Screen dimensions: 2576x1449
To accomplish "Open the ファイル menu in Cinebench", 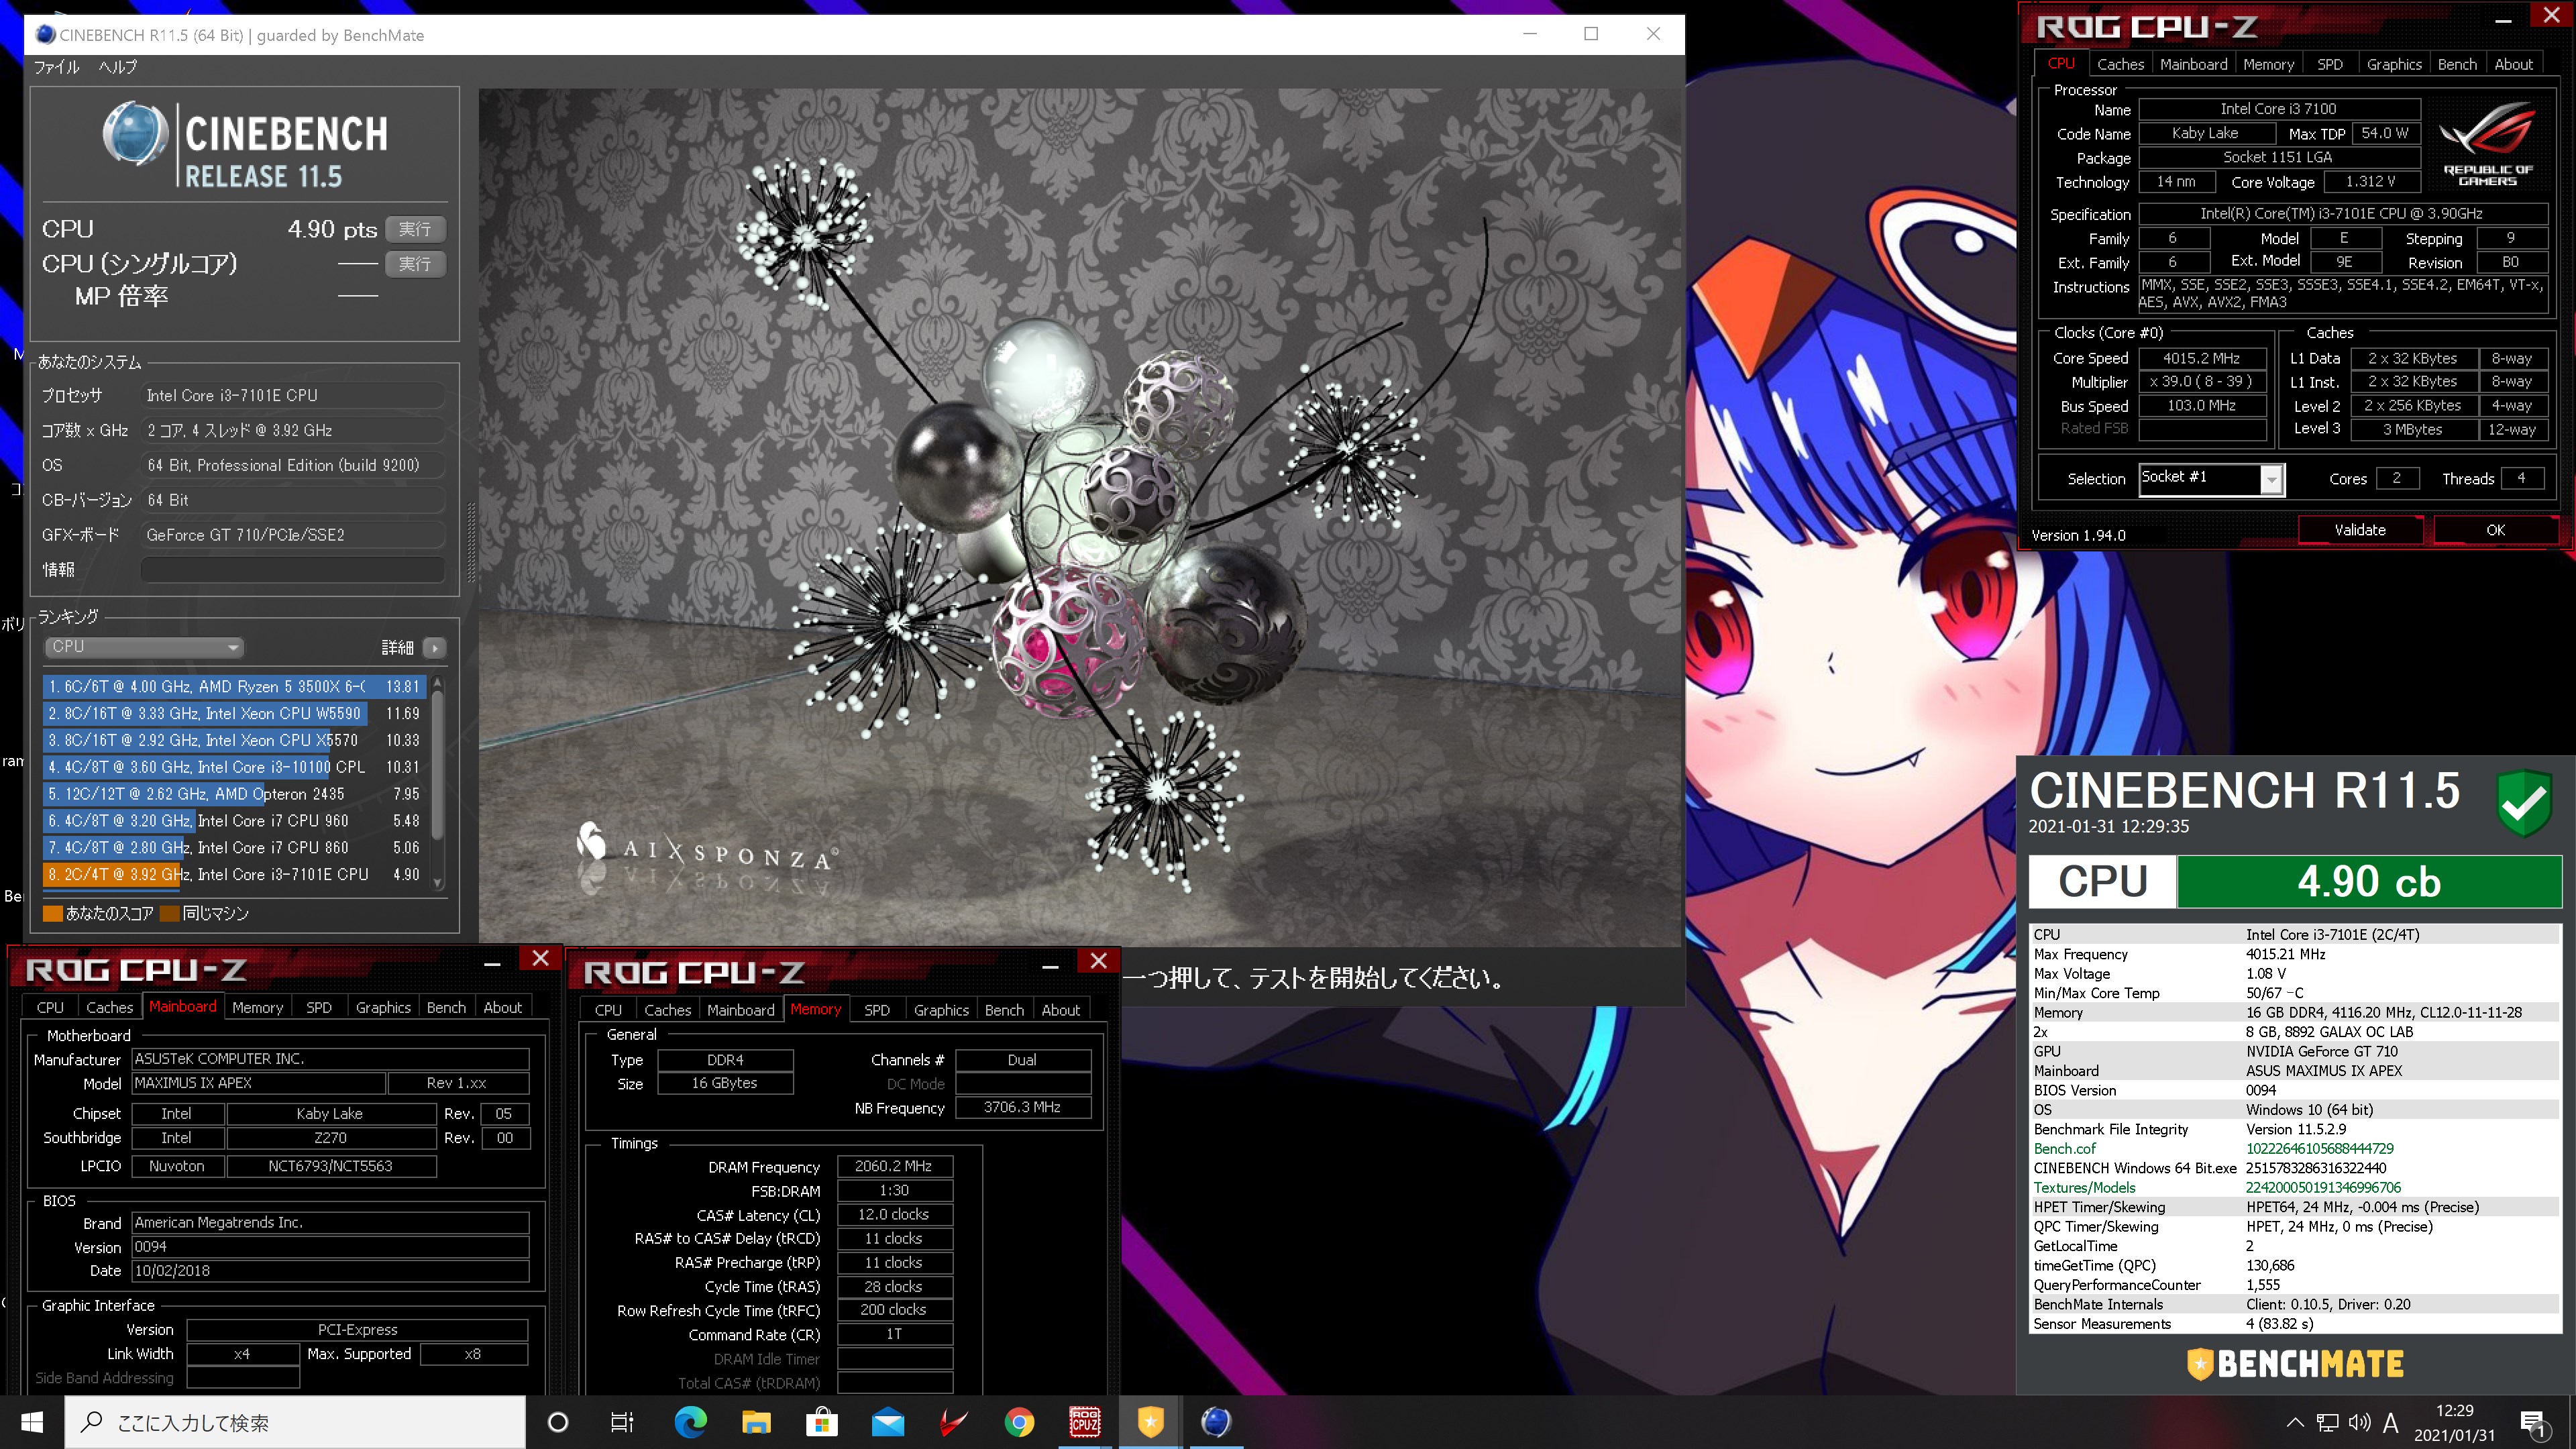I will [x=56, y=67].
